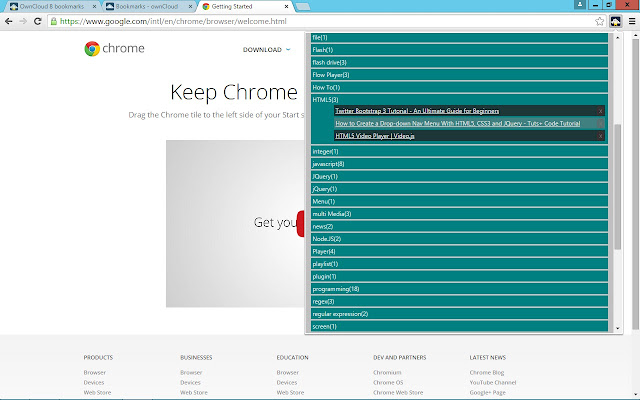Expand the playlist(1) tag
Viewport: 640px width, 400px height.
[x=459, y=264]
